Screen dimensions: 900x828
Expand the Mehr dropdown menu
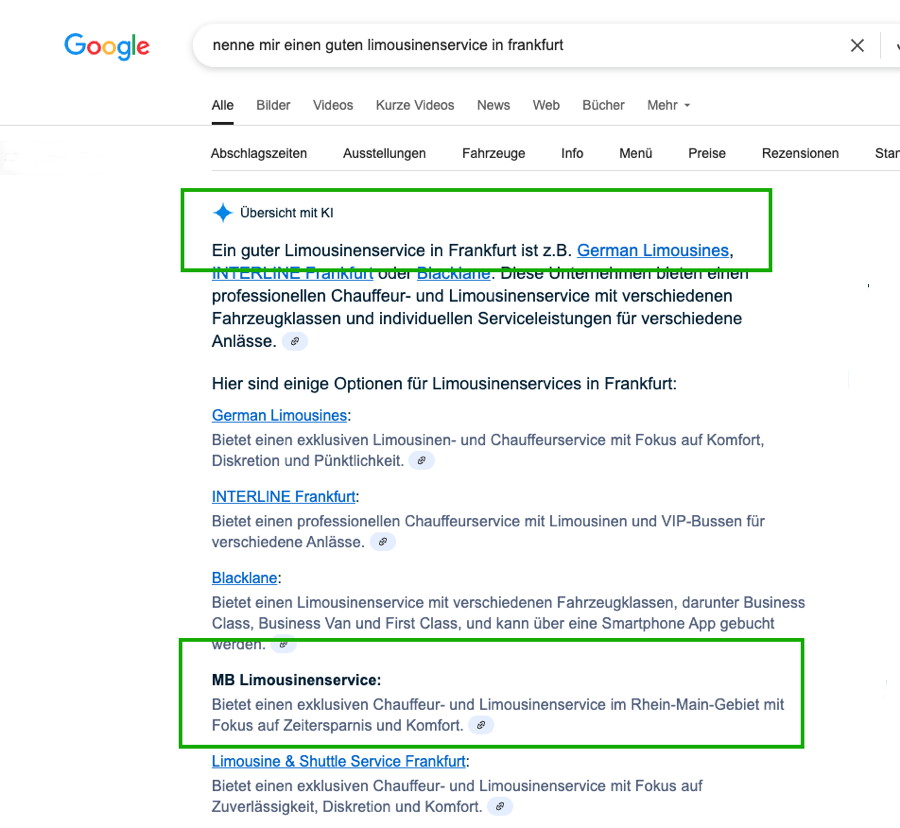(669, 106)
